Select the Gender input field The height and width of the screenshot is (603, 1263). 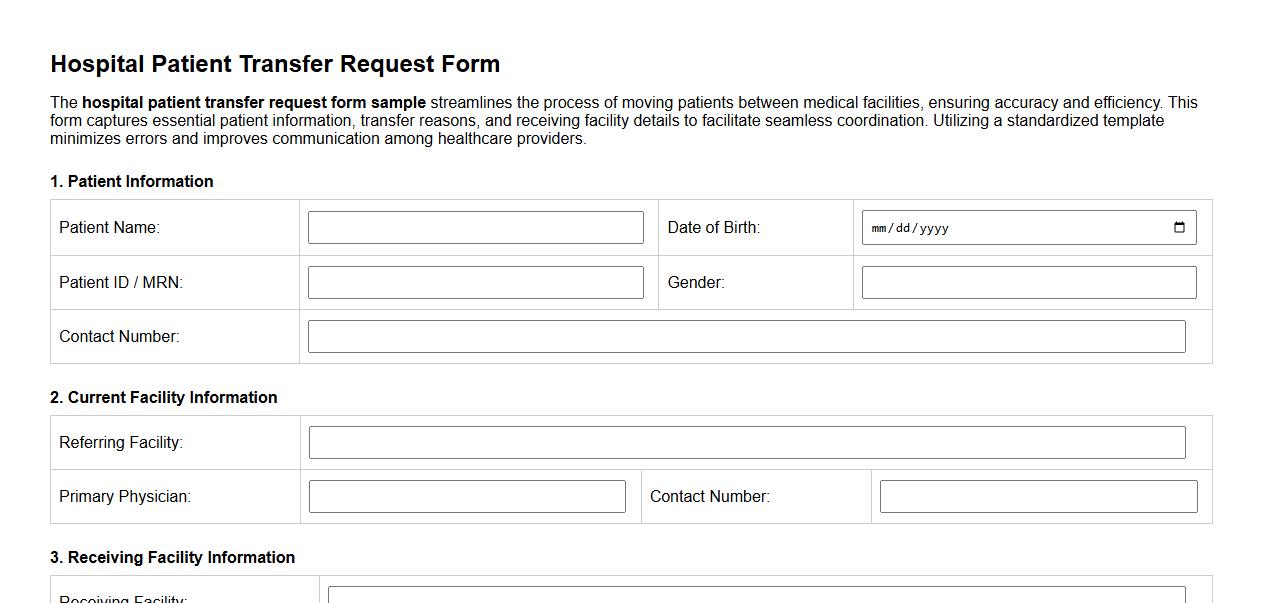[1027, 282]
